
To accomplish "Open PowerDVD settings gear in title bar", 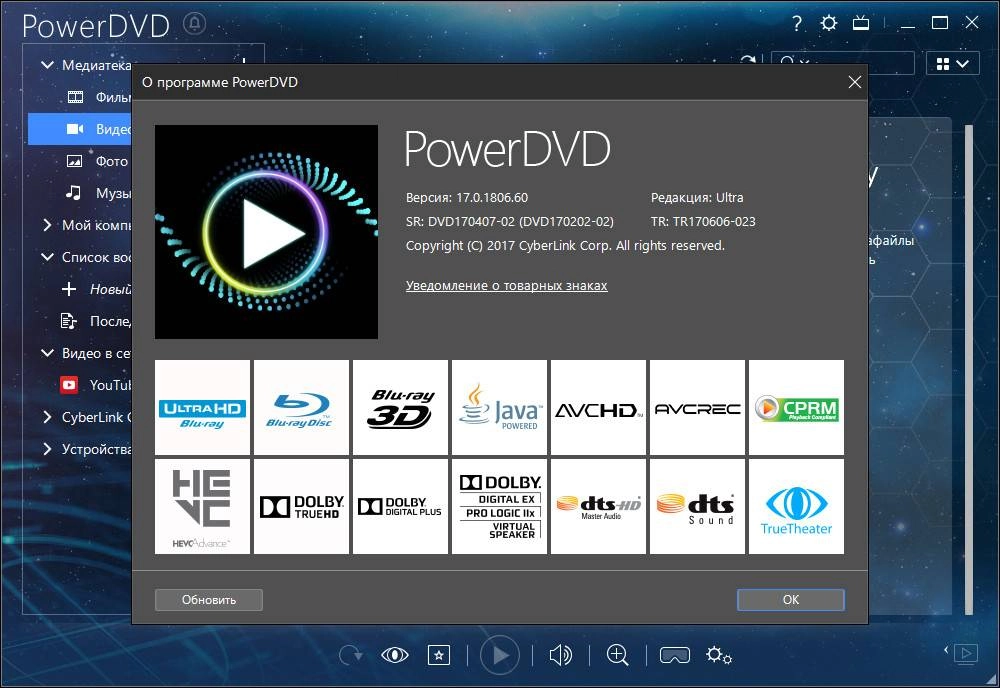I will tap(828, 24).
